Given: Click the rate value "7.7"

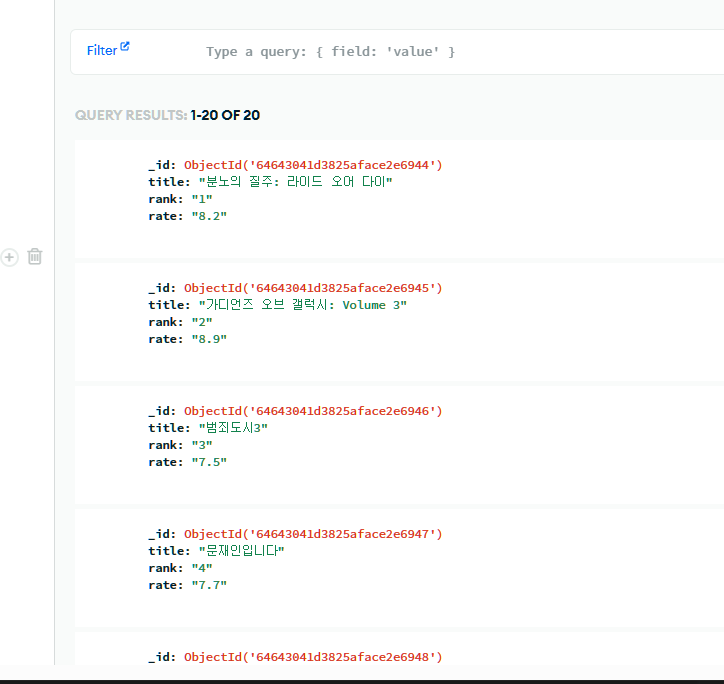Looking at the screenshot, I should (x=209, y=585).
